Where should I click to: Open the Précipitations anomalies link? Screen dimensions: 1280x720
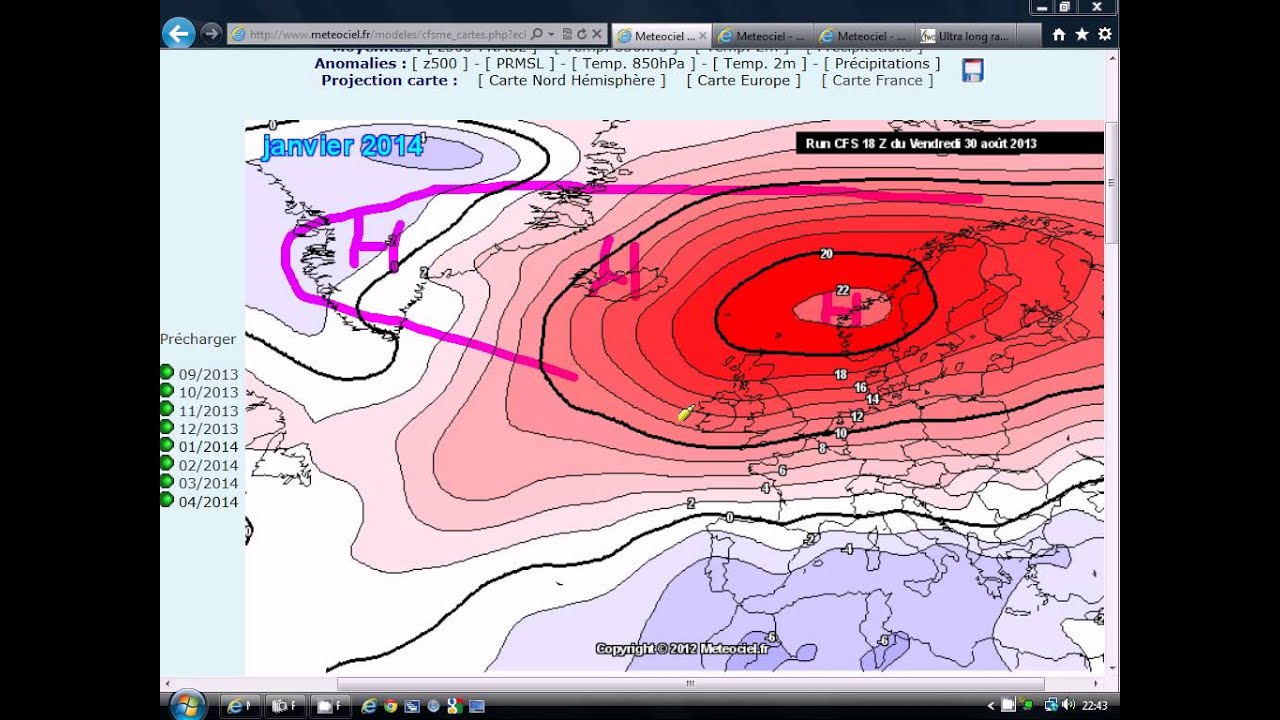tap(882, 63)
